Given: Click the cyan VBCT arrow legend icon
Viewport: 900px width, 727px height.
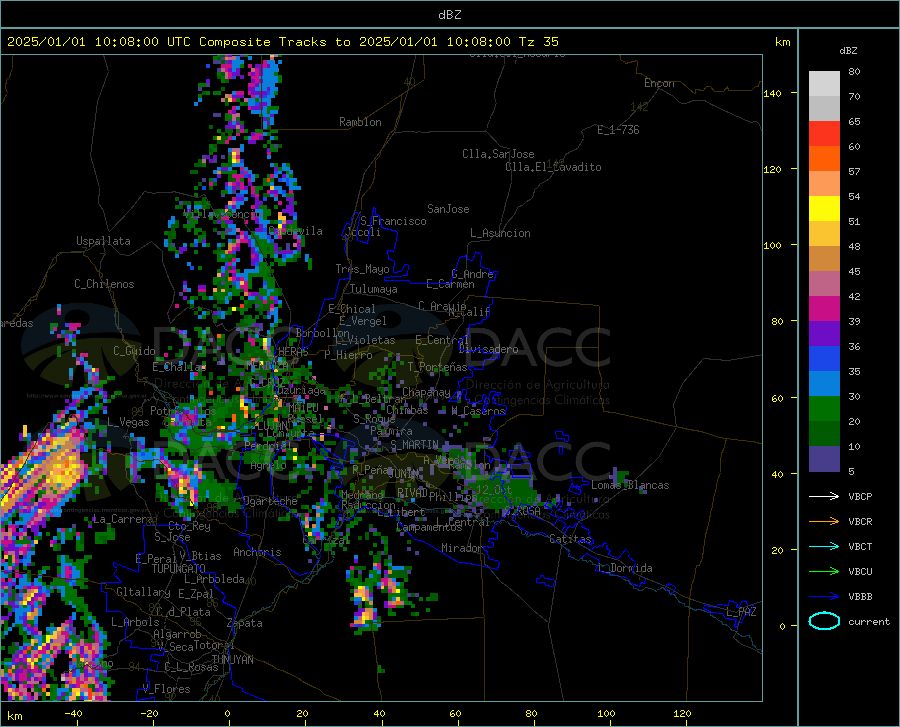Looking at the screenshot, I should click(x=824, y=546).
